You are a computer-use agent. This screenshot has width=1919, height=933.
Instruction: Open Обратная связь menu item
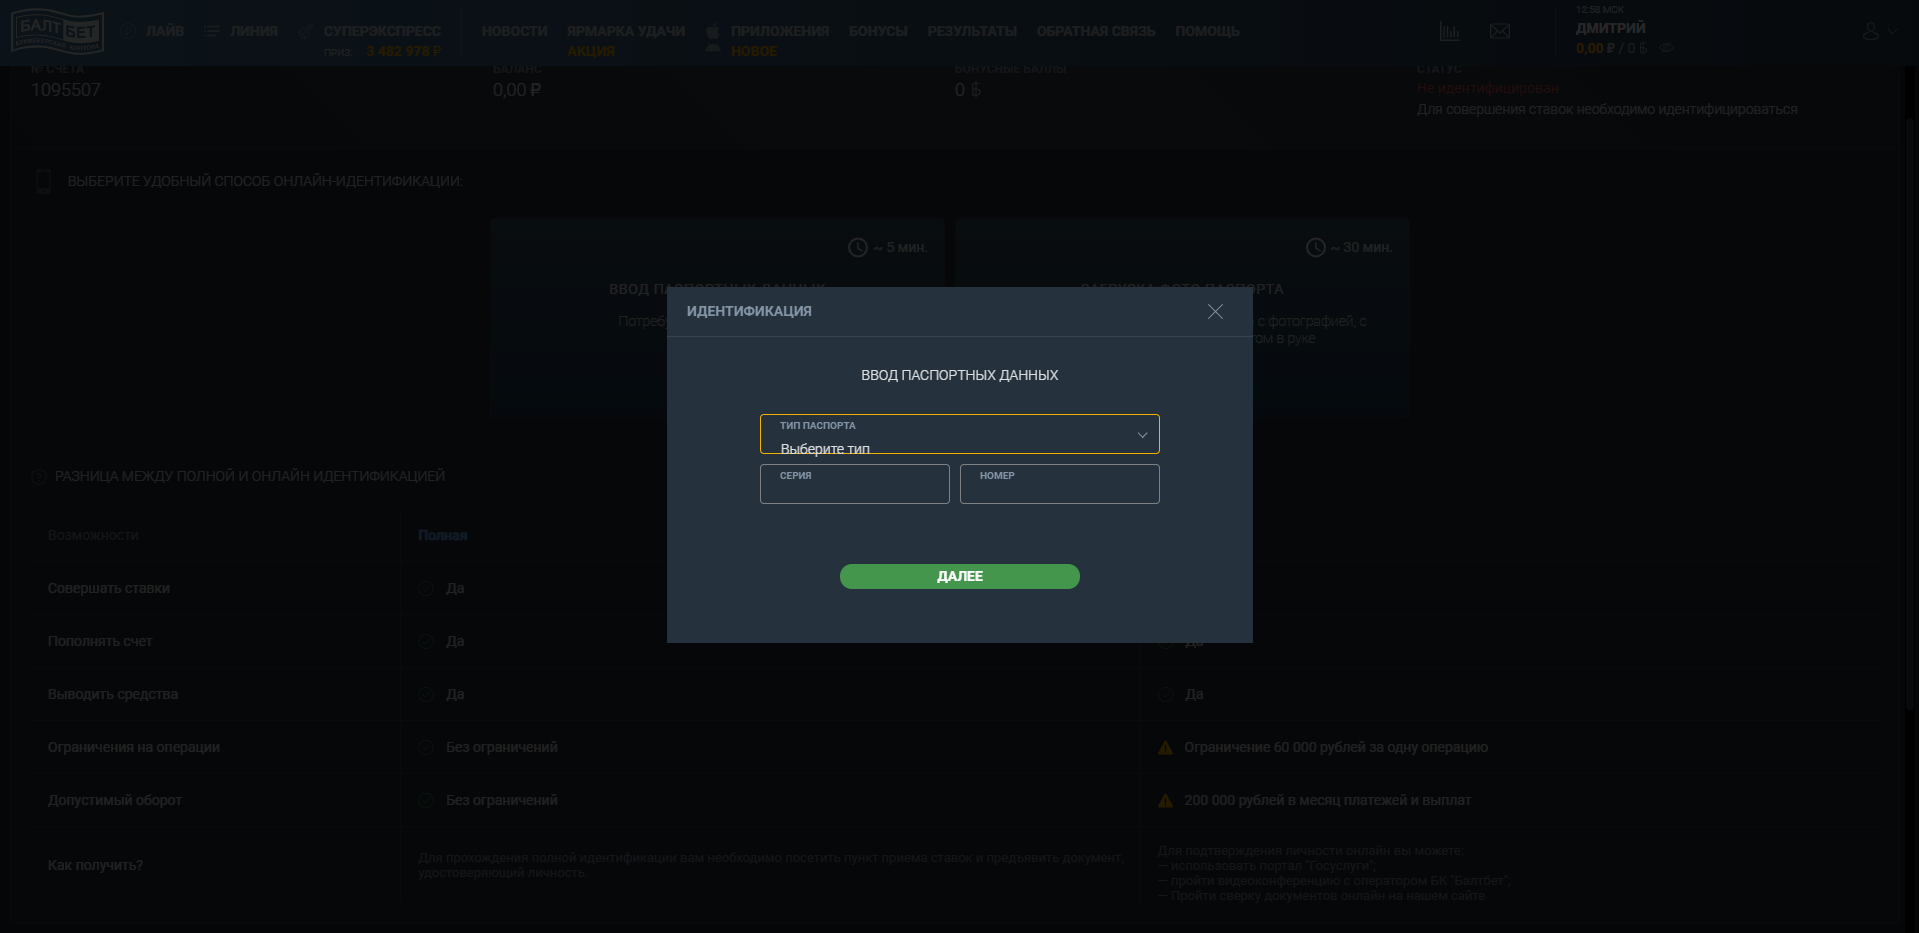point(1096,31)
